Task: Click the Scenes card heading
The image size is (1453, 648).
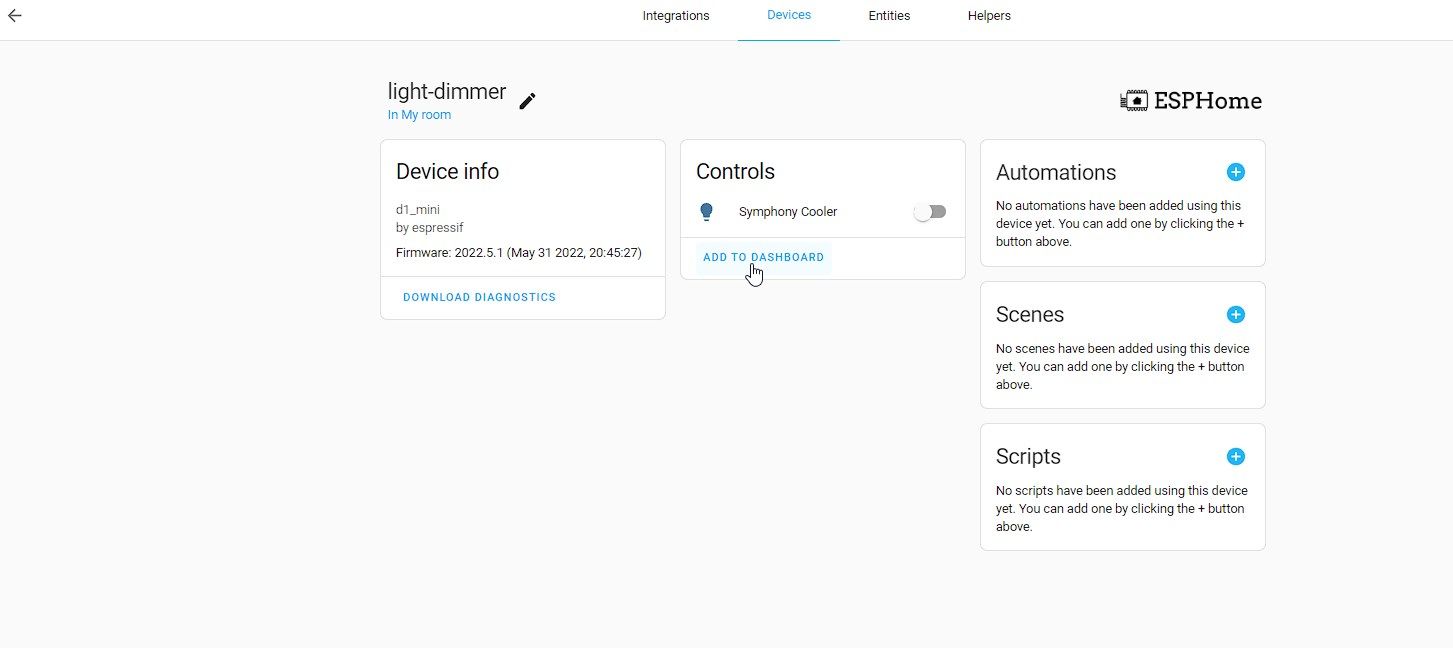Action: (x=1029, y=314)
